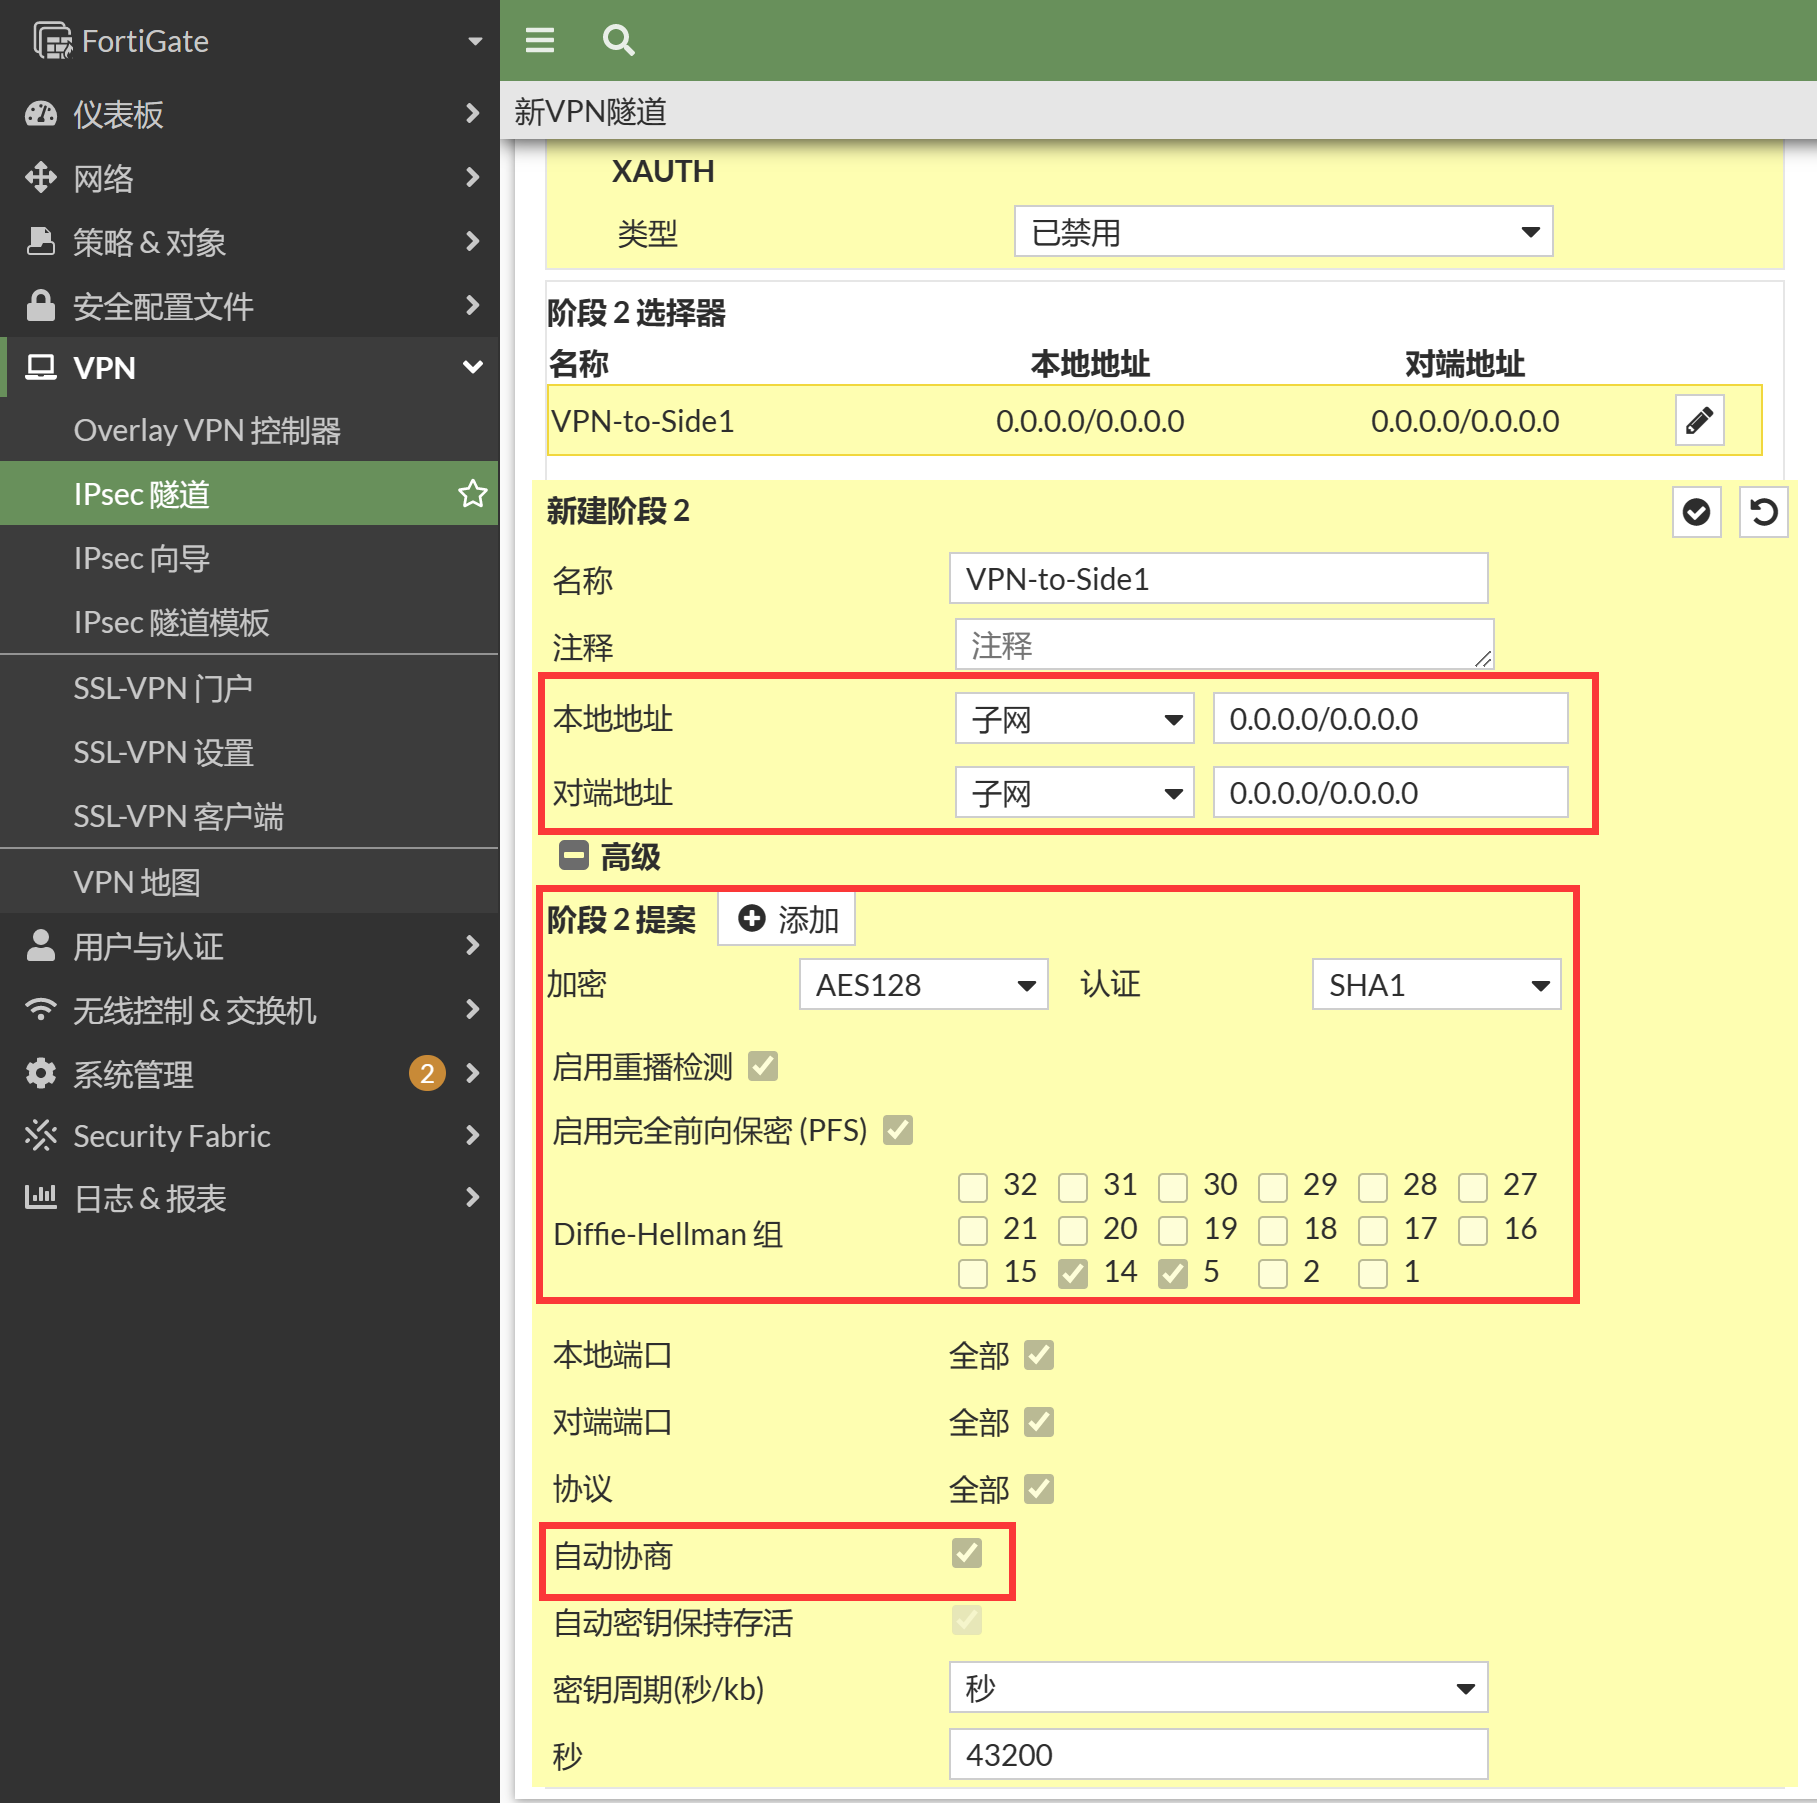Favorite the IPsec 隧道 star icon
The width and height of the screenshot is (1817, 1803).
pos(472,493)
